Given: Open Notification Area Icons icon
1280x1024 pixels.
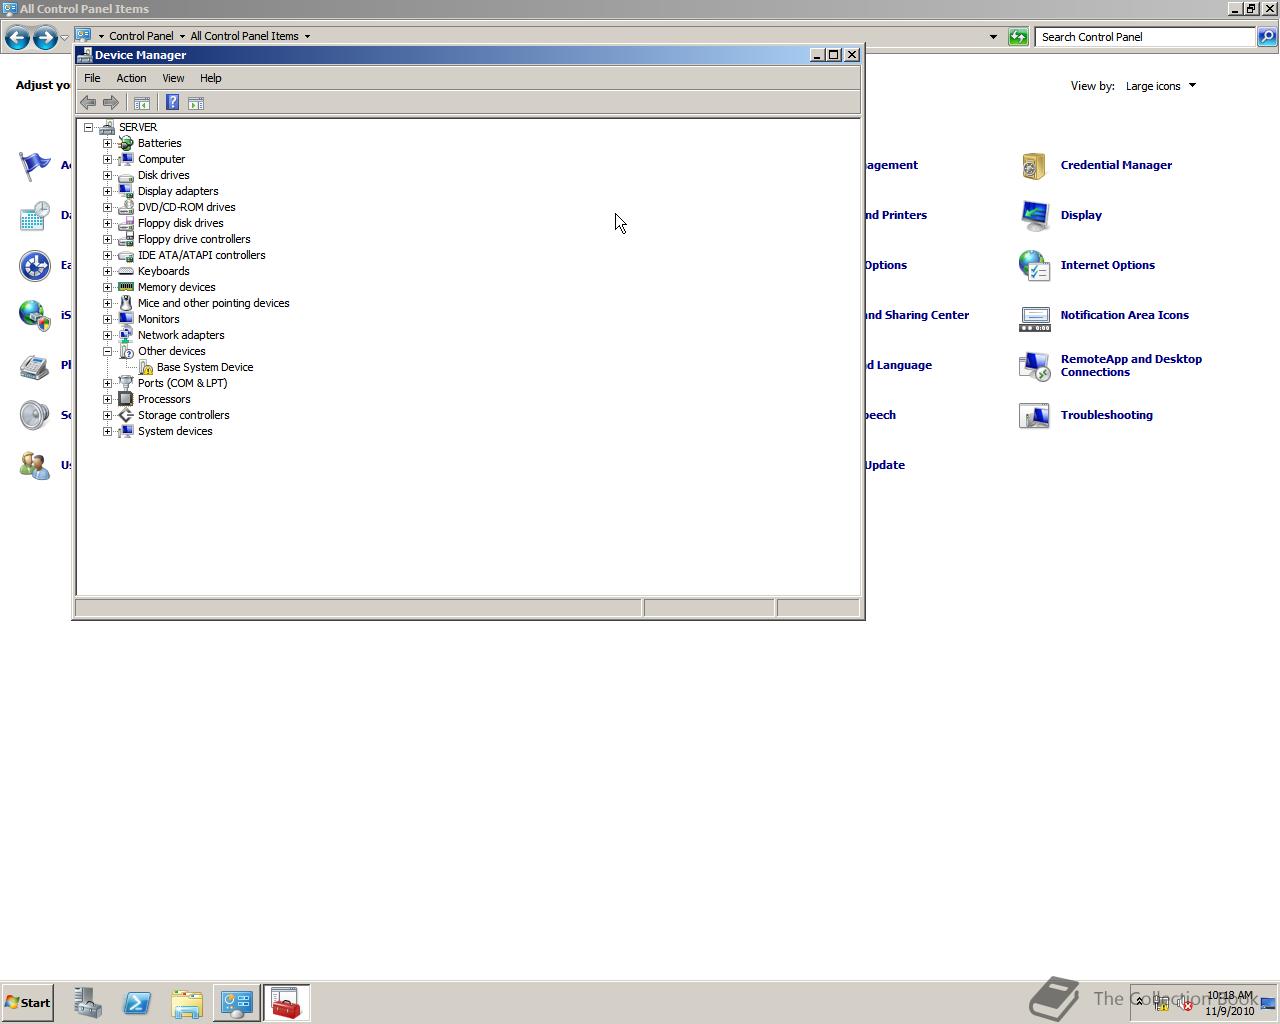Looking at the screenshot, I should pos(1034,316).
